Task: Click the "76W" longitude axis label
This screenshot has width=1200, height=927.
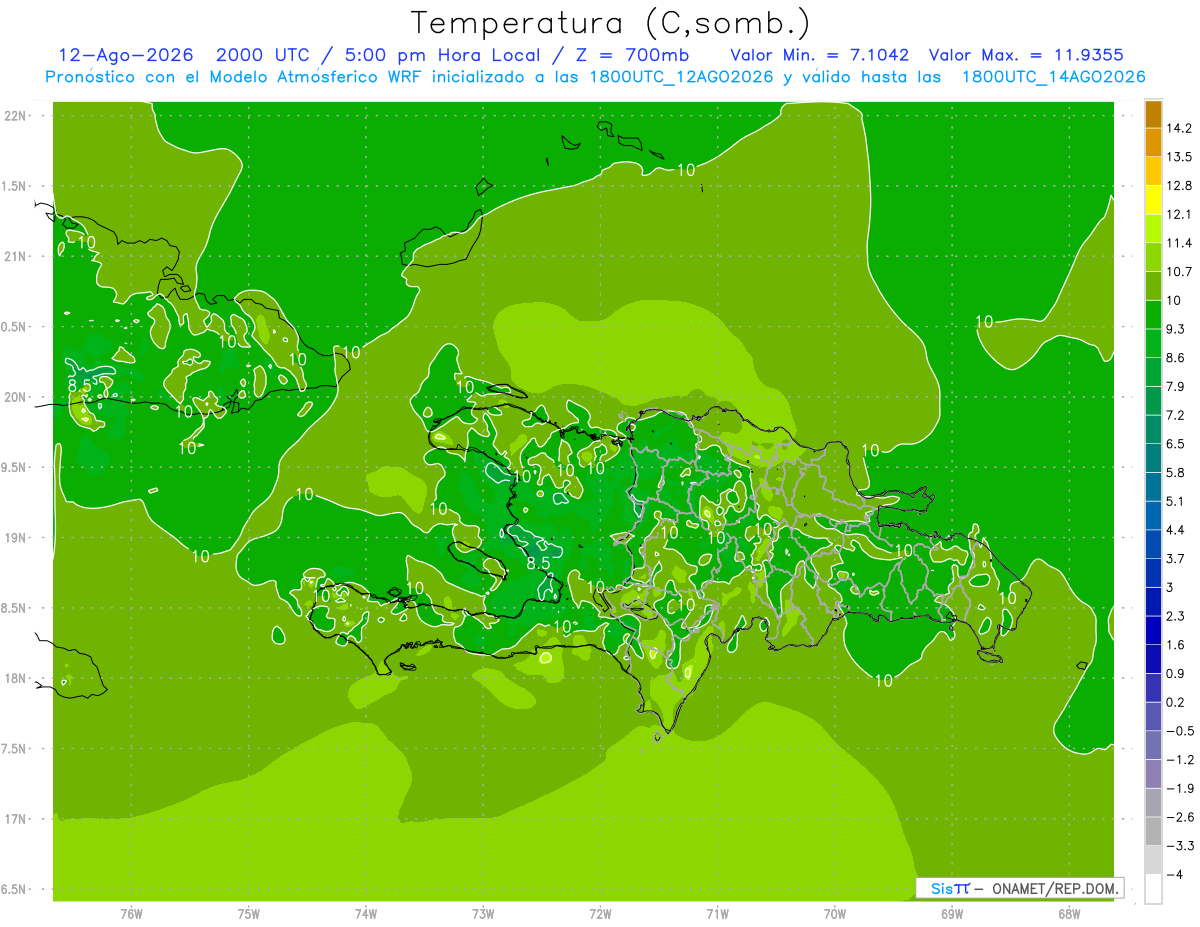Action: tap(131, 914)
